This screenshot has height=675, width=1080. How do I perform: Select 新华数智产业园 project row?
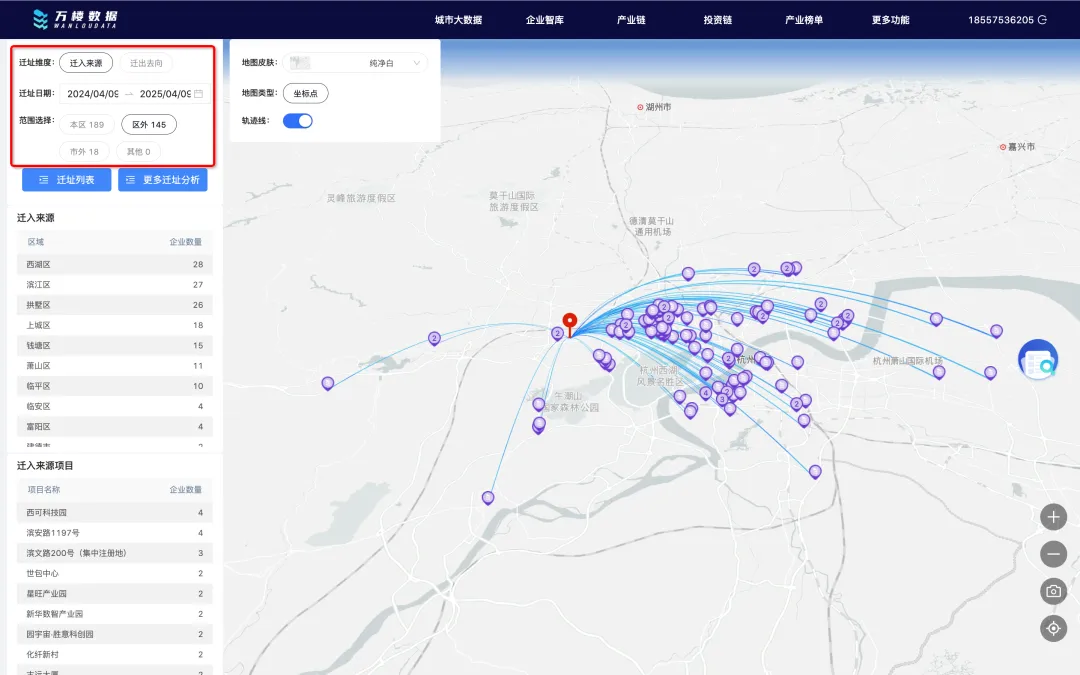tap(114, 614)
